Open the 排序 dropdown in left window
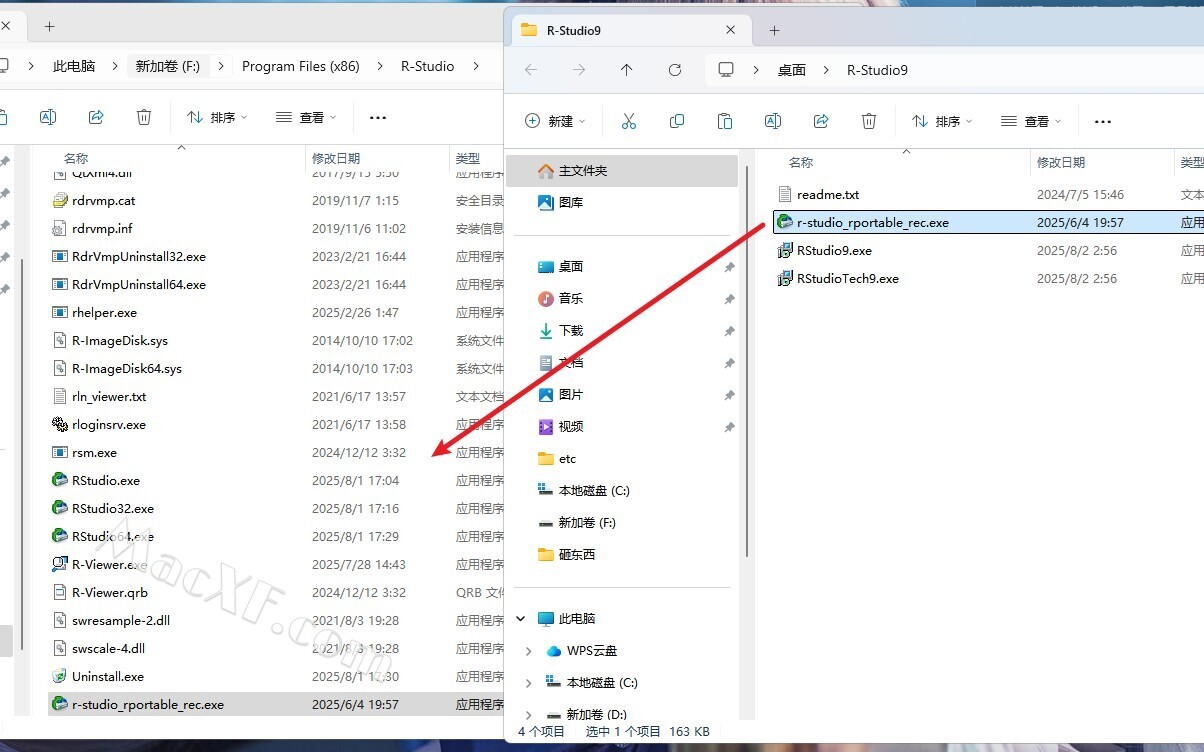Image resolution: width=1204 pixels, height=752 pixels. [x=217, y=117]
